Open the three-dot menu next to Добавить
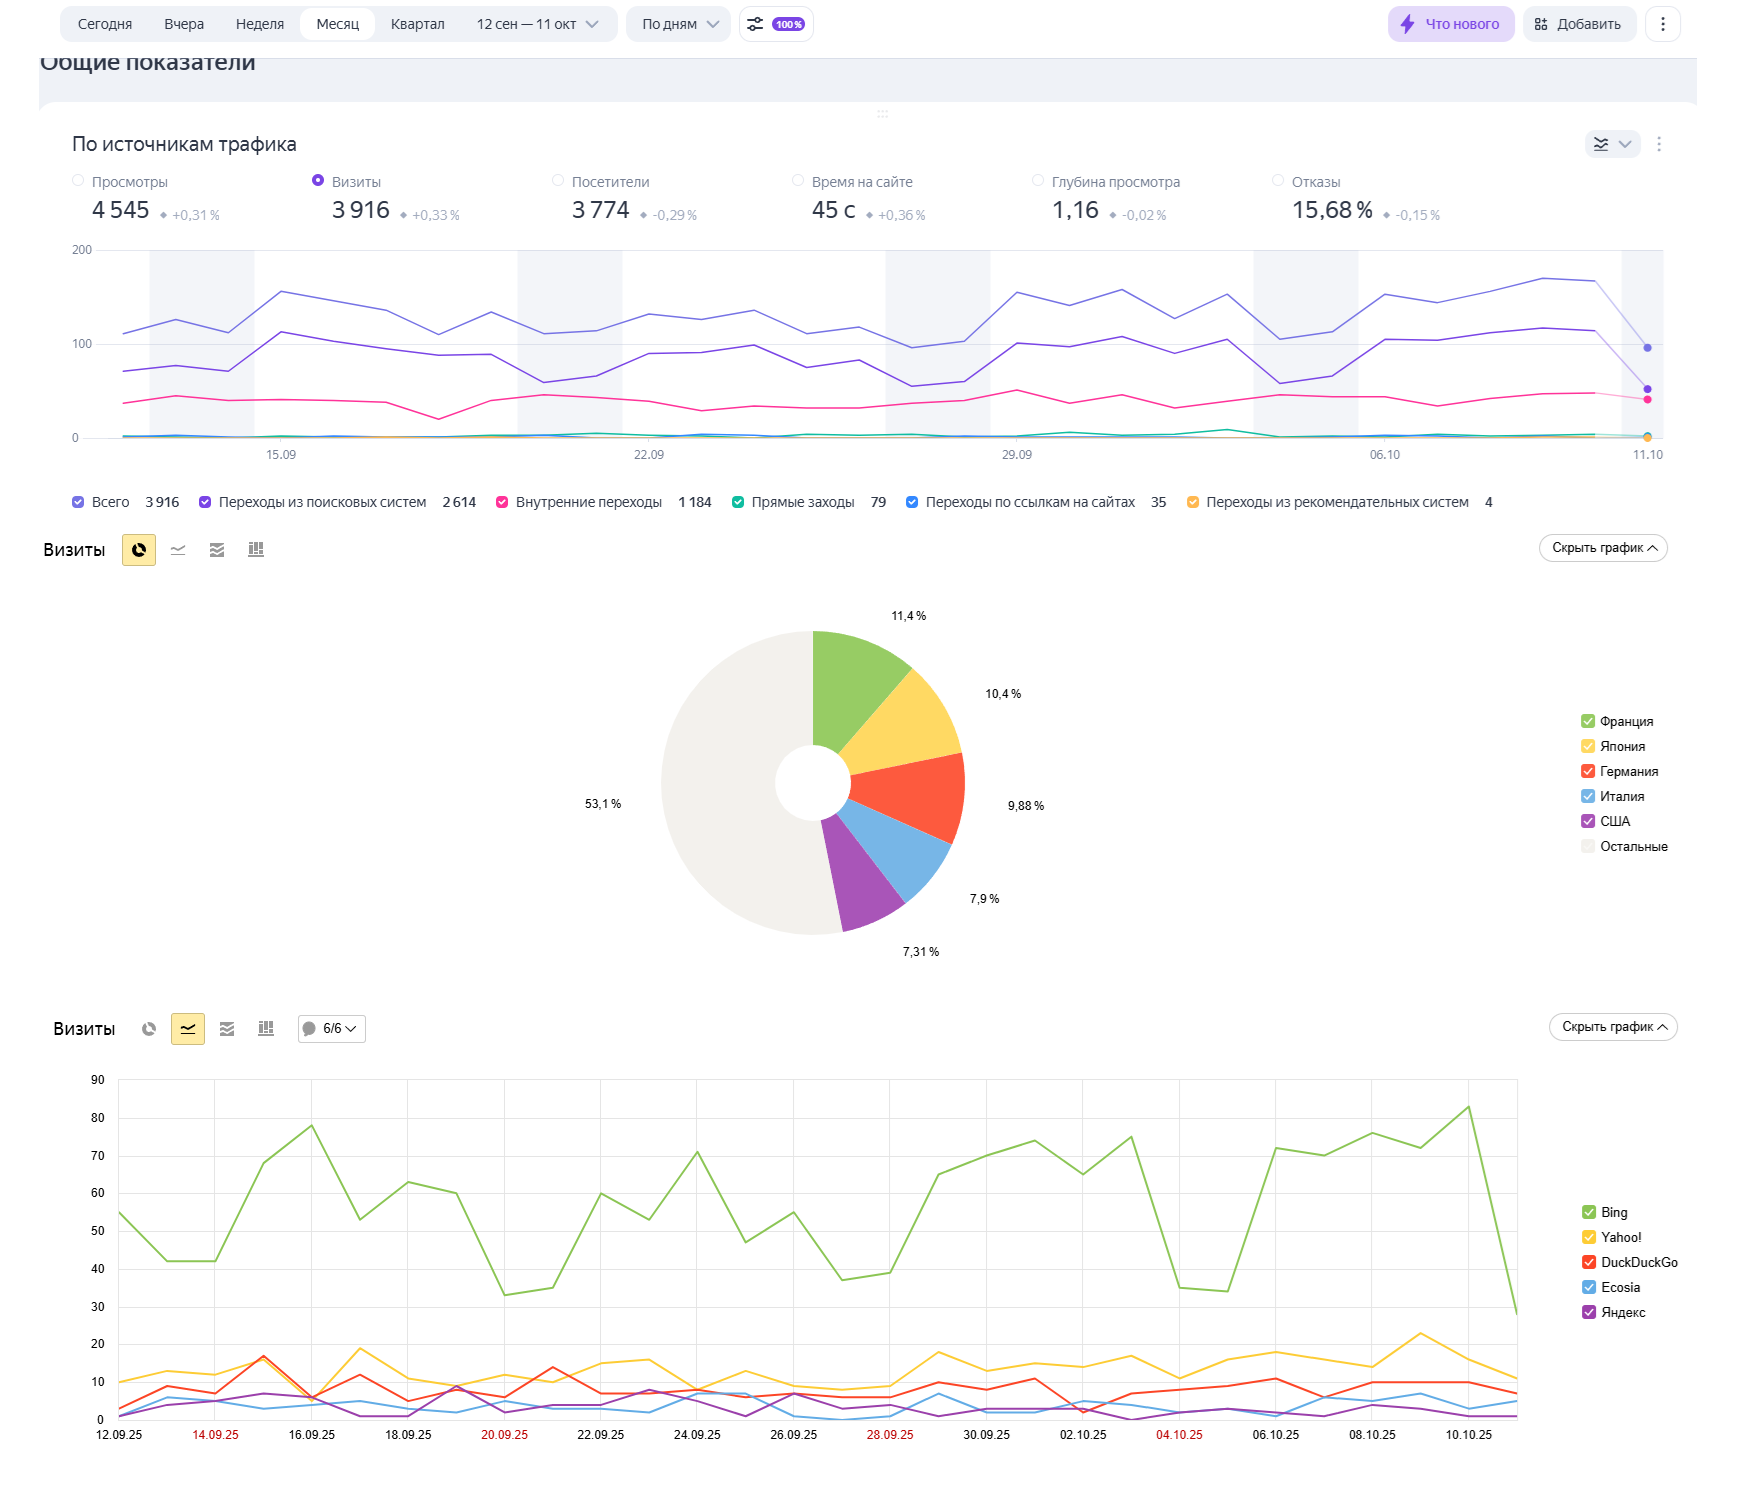Screen dimensions: 1739x1488 click(x=1663, y=24)
